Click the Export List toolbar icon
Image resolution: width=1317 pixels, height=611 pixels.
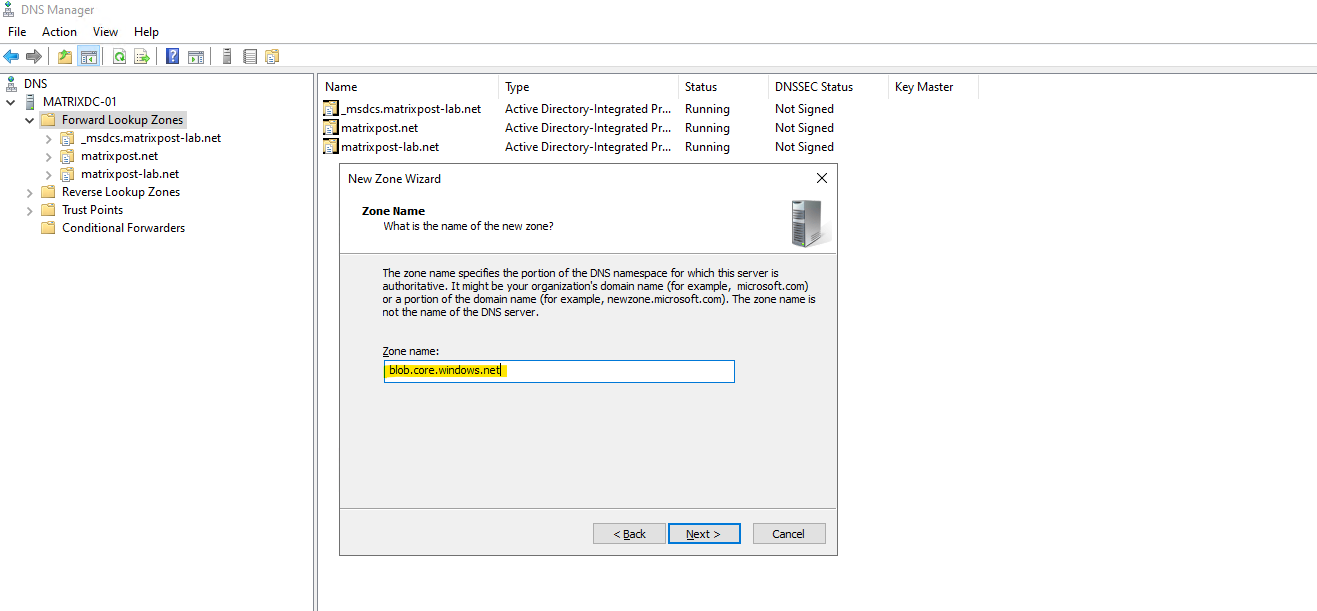coord(142,57)
